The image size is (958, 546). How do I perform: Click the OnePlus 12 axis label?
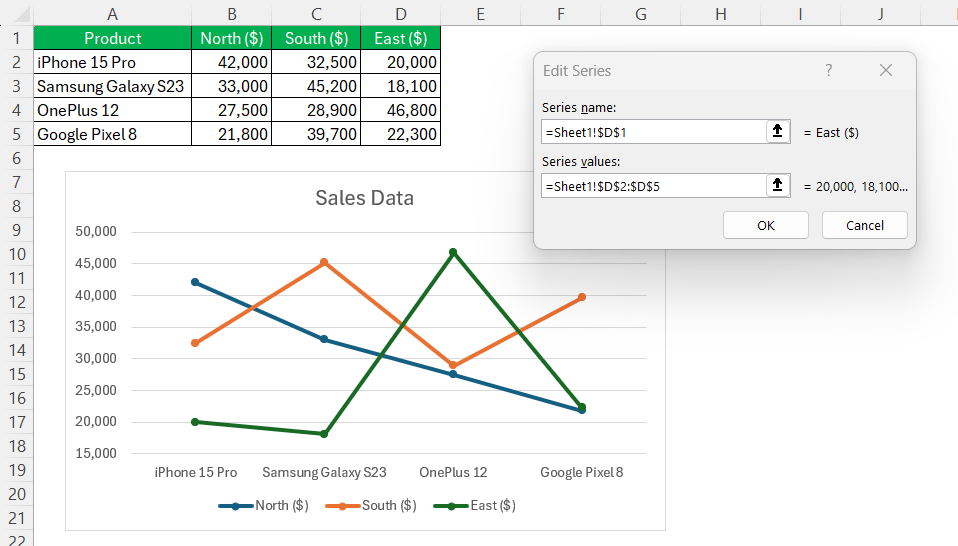click(x=453, y=472)
